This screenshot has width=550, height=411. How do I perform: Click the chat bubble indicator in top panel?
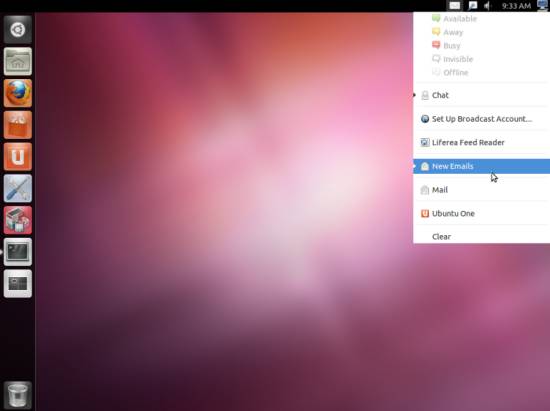[473, 6]
